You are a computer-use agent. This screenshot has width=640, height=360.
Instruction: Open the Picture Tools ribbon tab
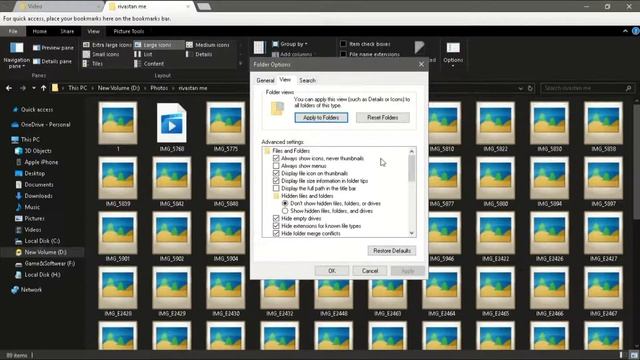[129, 31]
